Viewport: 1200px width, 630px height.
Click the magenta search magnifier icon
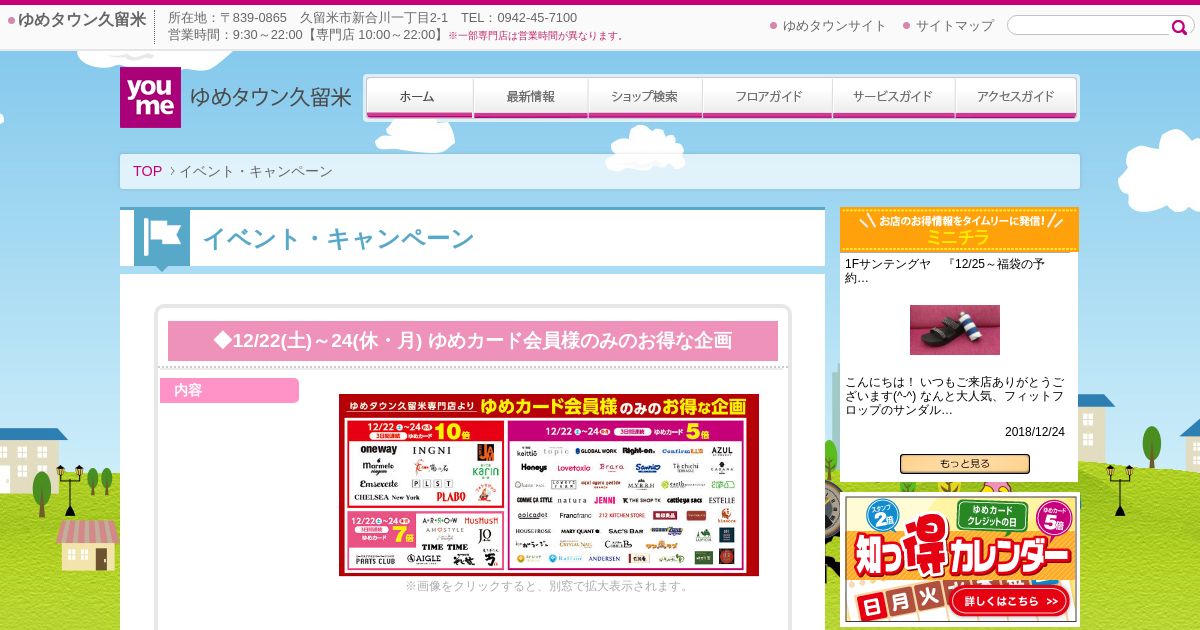pyautogui.click(x=1179, y=27)
